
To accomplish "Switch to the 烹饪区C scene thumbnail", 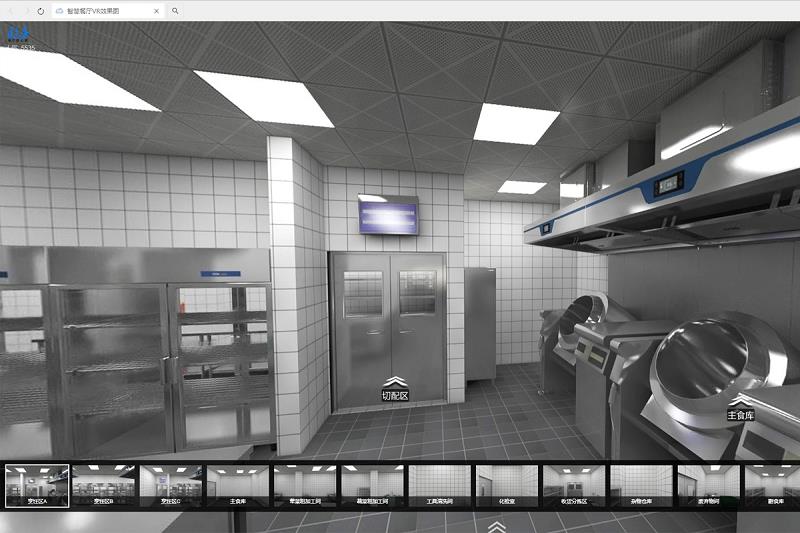I will 171,486.
